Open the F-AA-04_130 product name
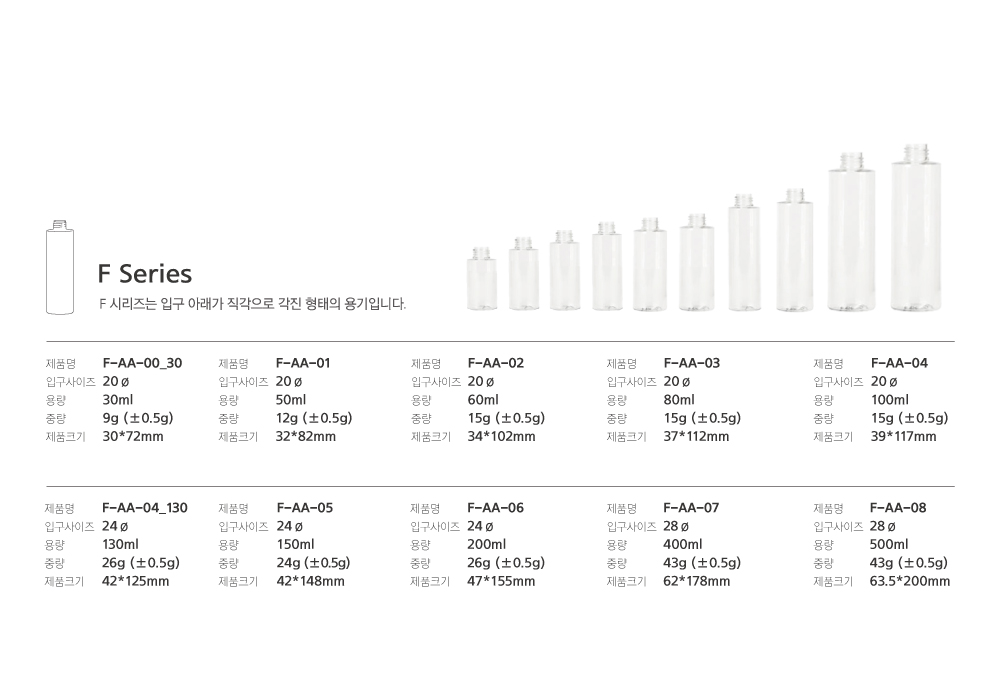 point(145,508)
